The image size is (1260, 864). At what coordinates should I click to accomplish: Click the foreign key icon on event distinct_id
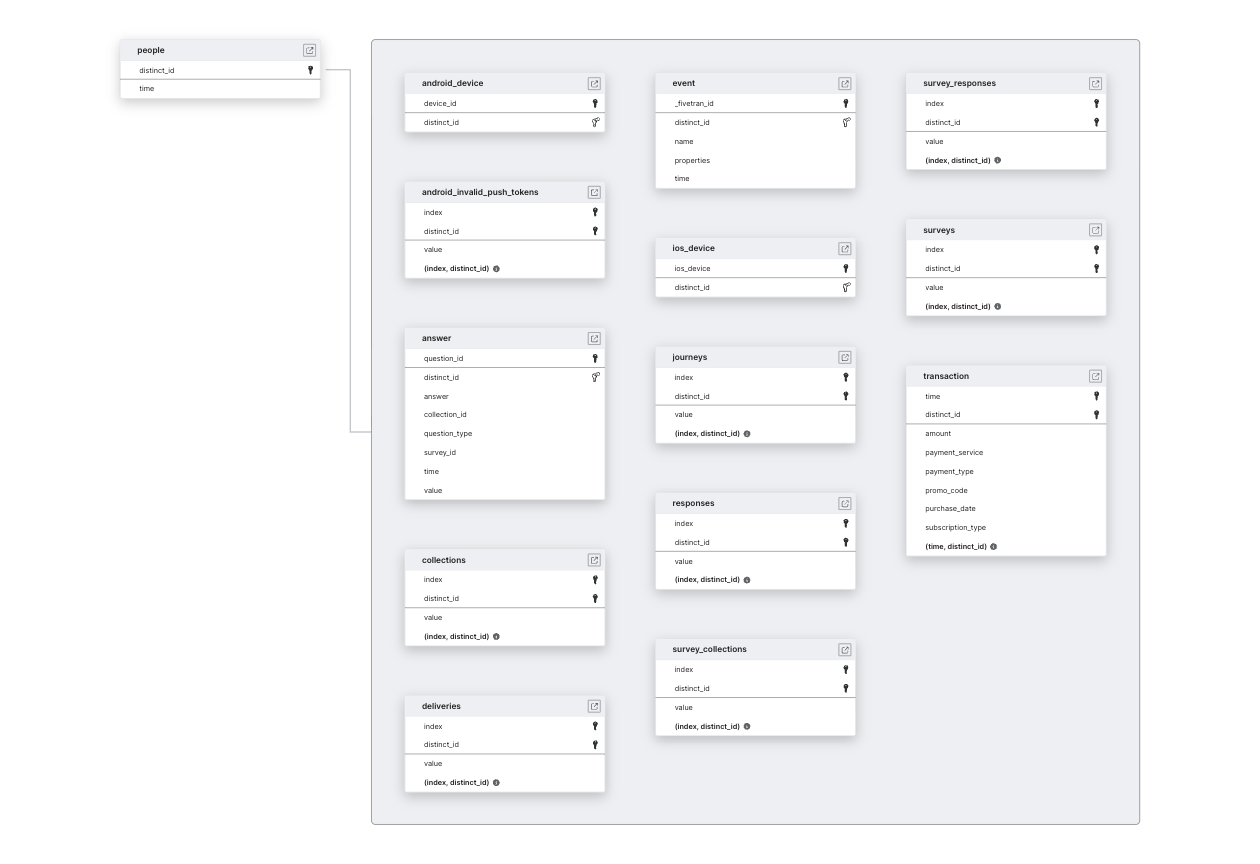pos(845,122)
